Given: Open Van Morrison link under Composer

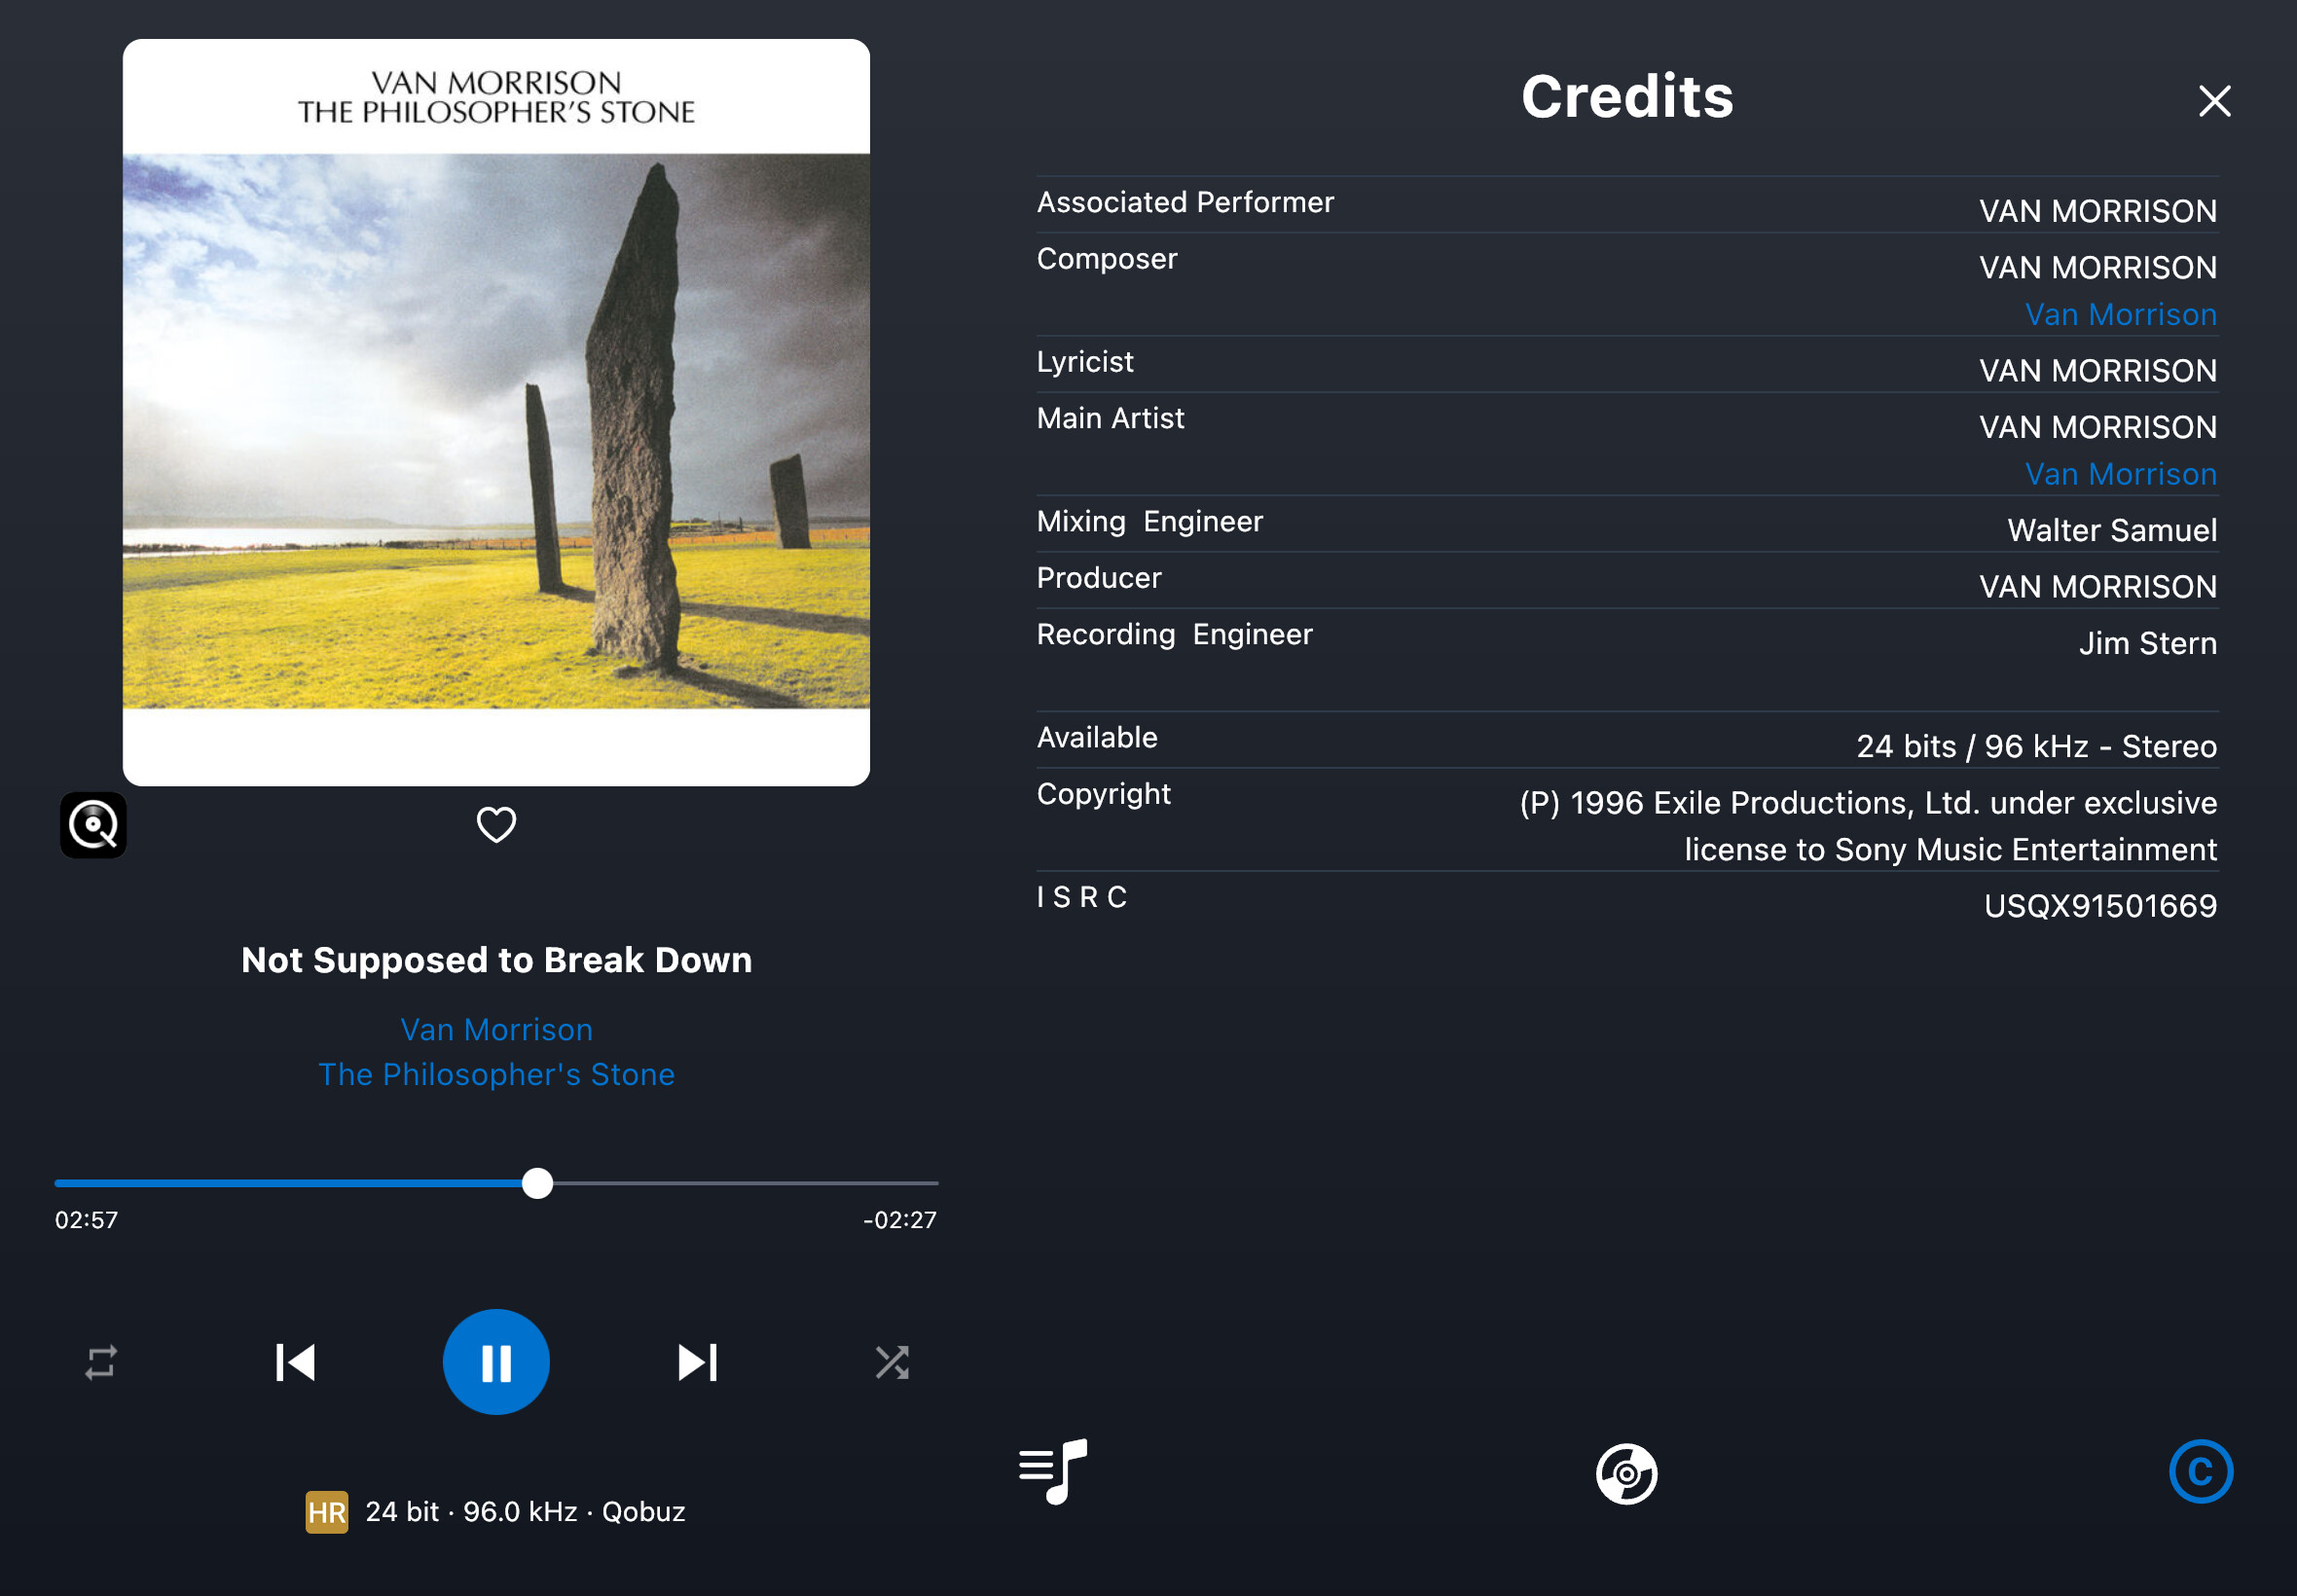Looking at the screenshot, I should pos(2120,314).
